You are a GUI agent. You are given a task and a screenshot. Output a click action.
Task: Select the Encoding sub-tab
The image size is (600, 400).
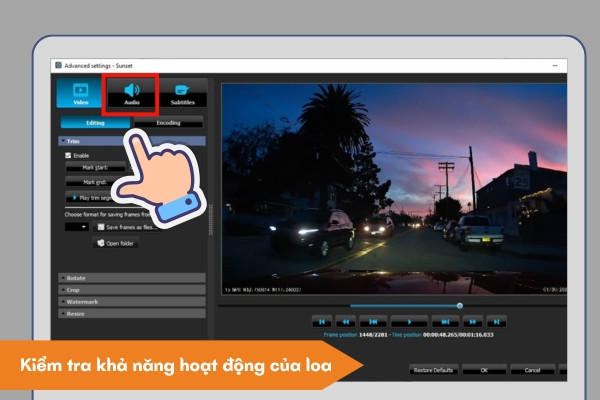coord(168,122)
